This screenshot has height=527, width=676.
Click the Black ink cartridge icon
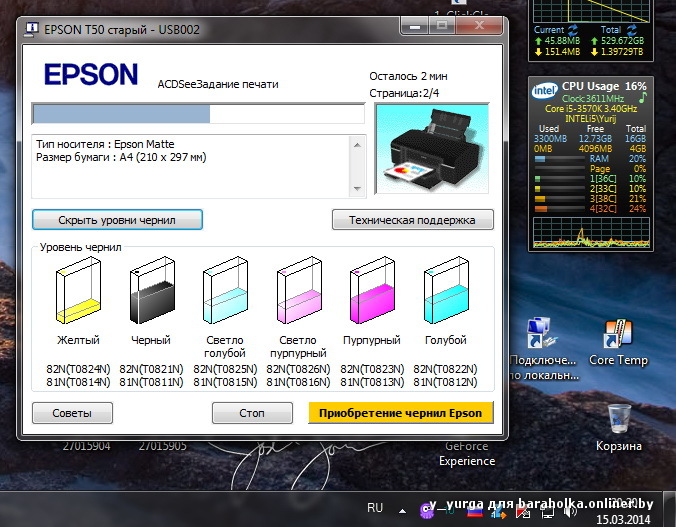pyautogui.click(x=152, y=290)
